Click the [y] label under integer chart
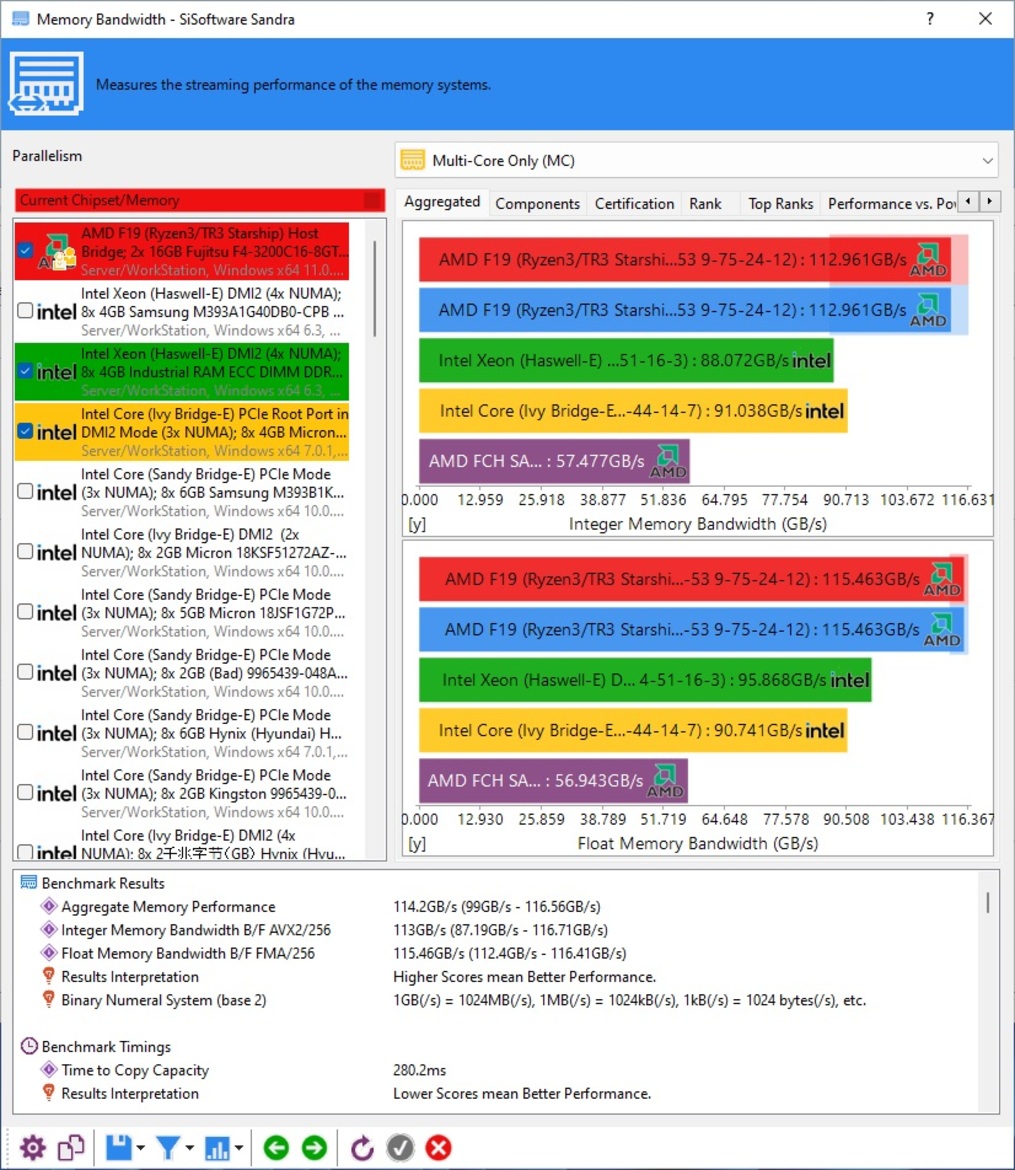This screenshot has height=1170, width=1015. pos(417,524)
